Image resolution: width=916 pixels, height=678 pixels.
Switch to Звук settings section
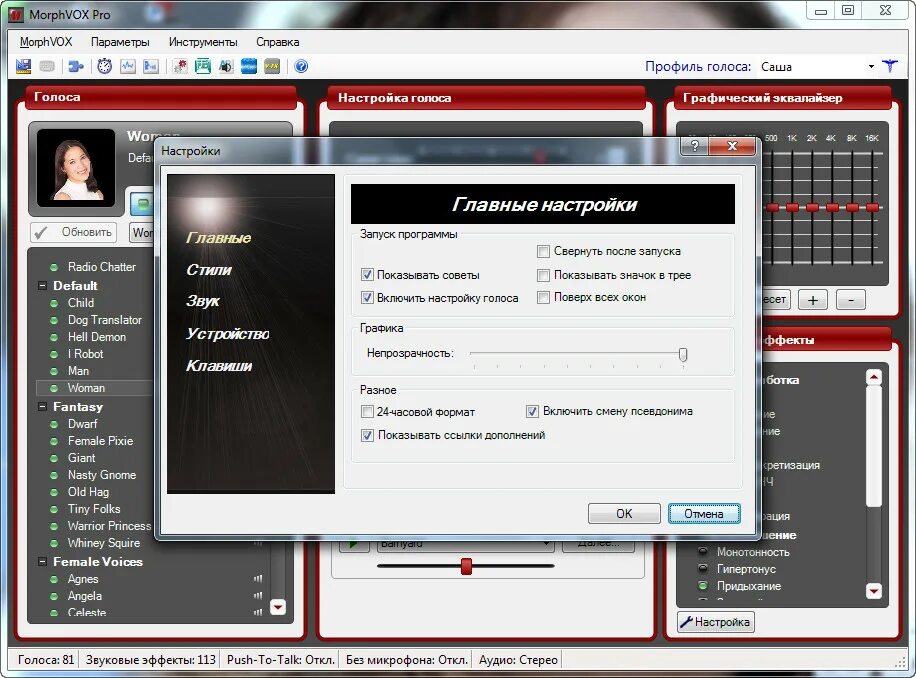point(202,301)
